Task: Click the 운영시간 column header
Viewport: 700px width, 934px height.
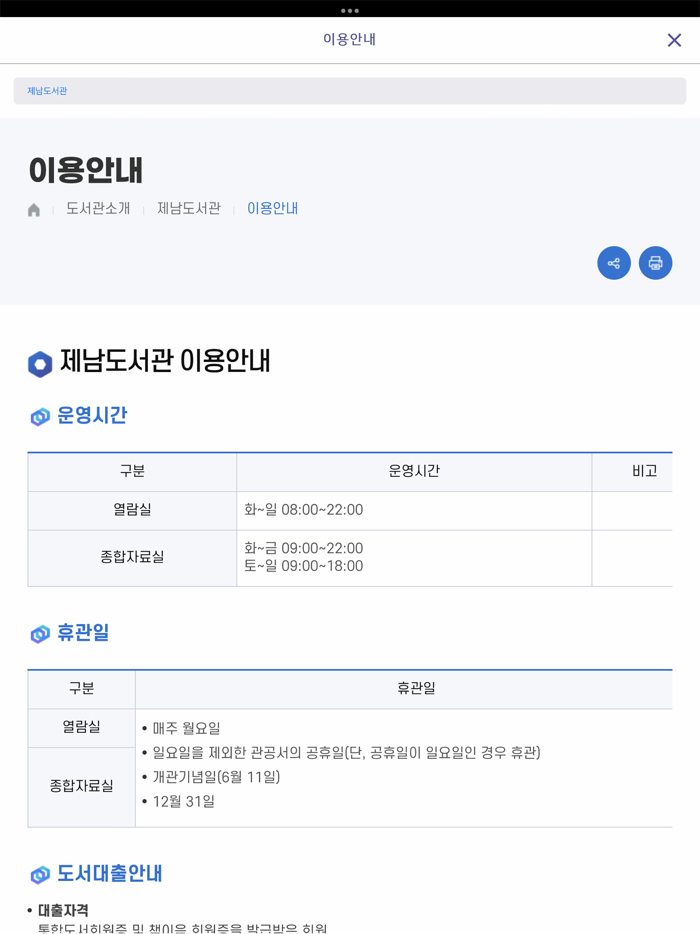Action: tap(414, 472)
